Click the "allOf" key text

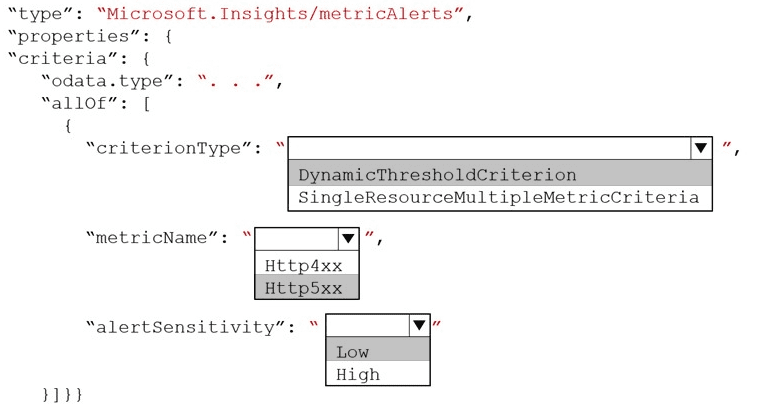click(78, 103)
